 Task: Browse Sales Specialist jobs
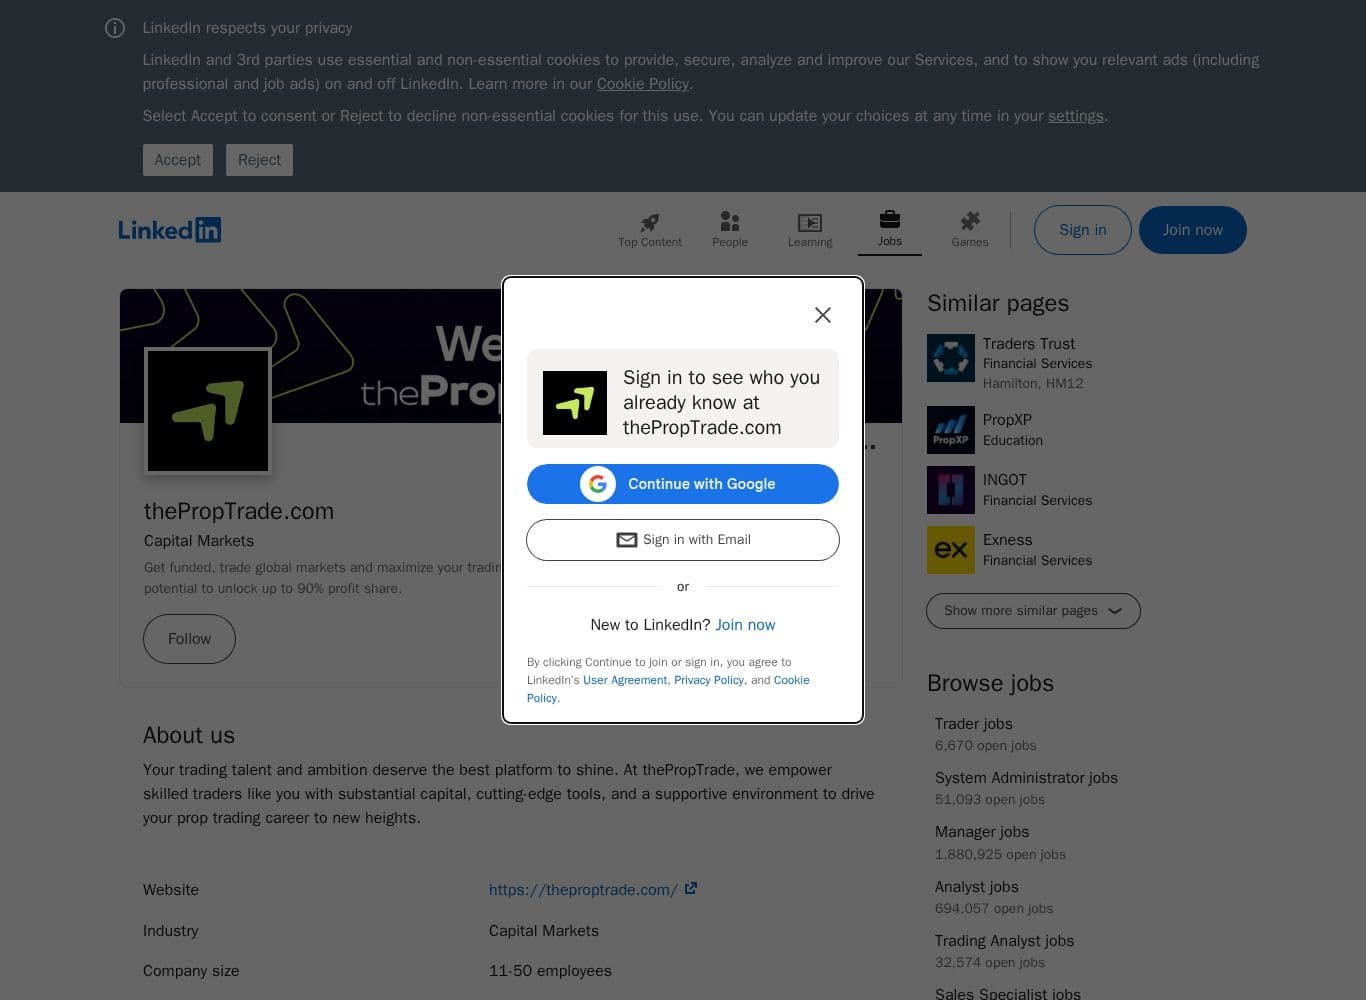click(1008, 993)
